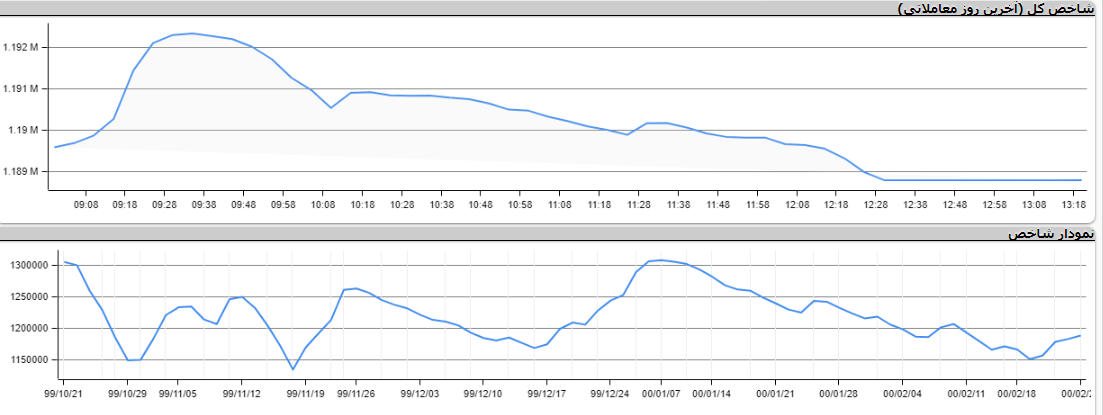Click the 1150000 value label

click(x=30, y=360)
